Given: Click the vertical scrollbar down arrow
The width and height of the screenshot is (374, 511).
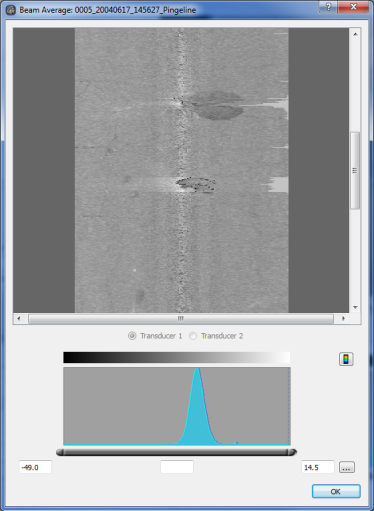Looking at the screenshot, I should click(x=355, y=307).
